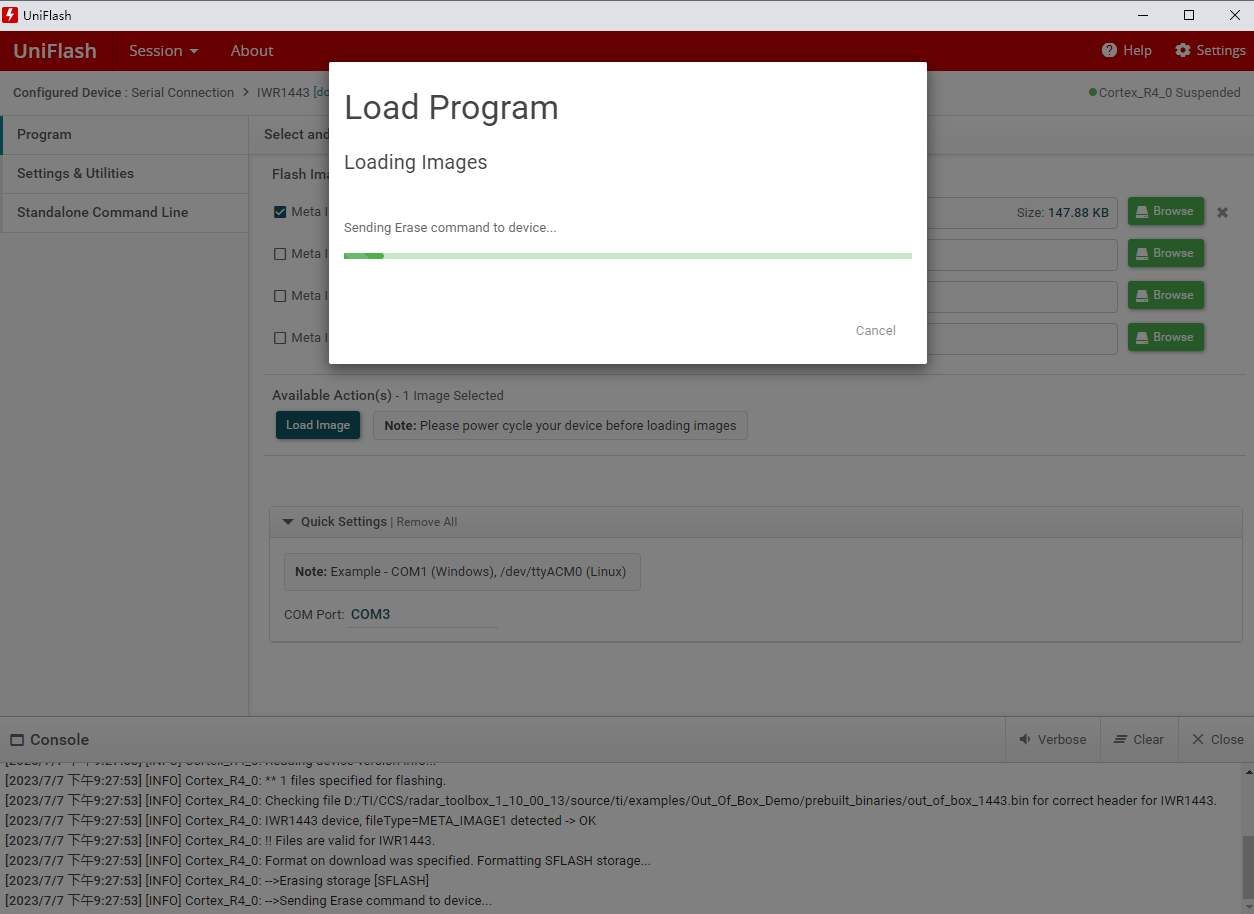Click the power cycle note text
Image resolution: width=1254 pixels, height=914 pixels.
pos(560,426)
